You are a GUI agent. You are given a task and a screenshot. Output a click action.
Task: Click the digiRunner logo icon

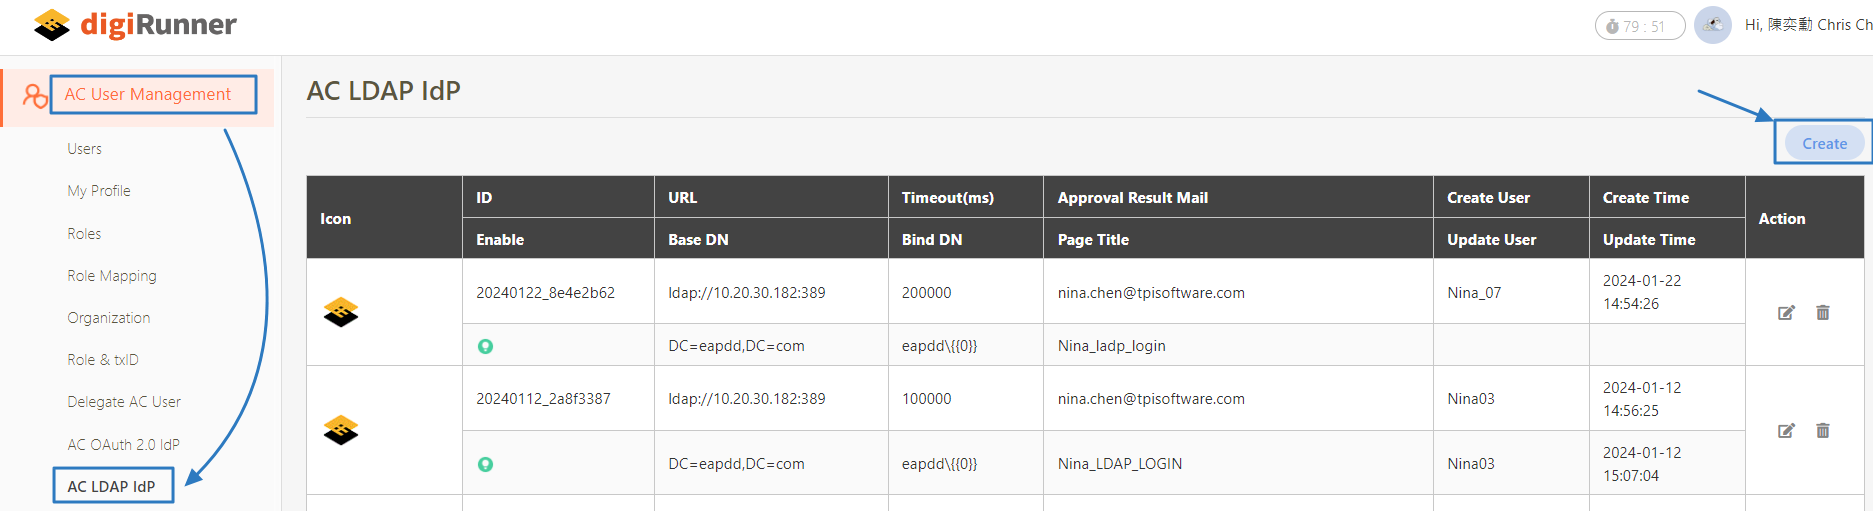tap(52, 25)
